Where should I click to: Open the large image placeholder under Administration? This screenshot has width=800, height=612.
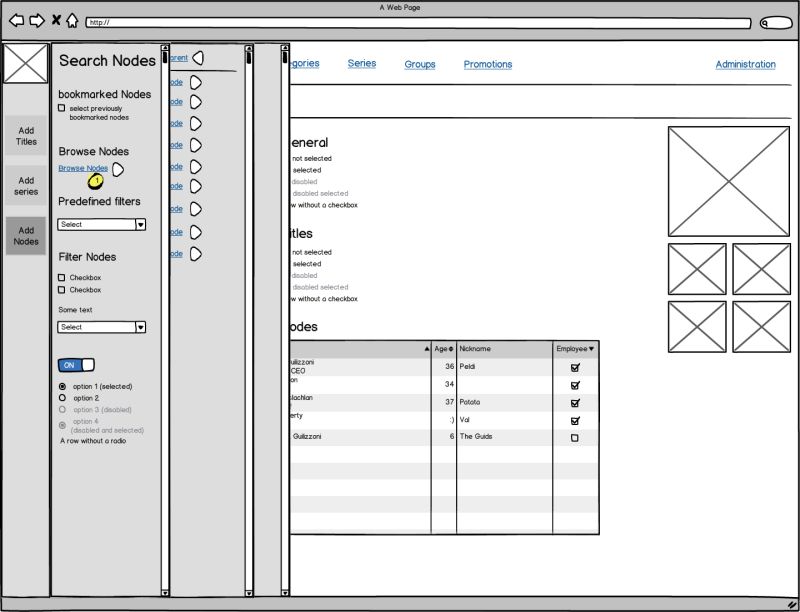(x=729, y=182)
